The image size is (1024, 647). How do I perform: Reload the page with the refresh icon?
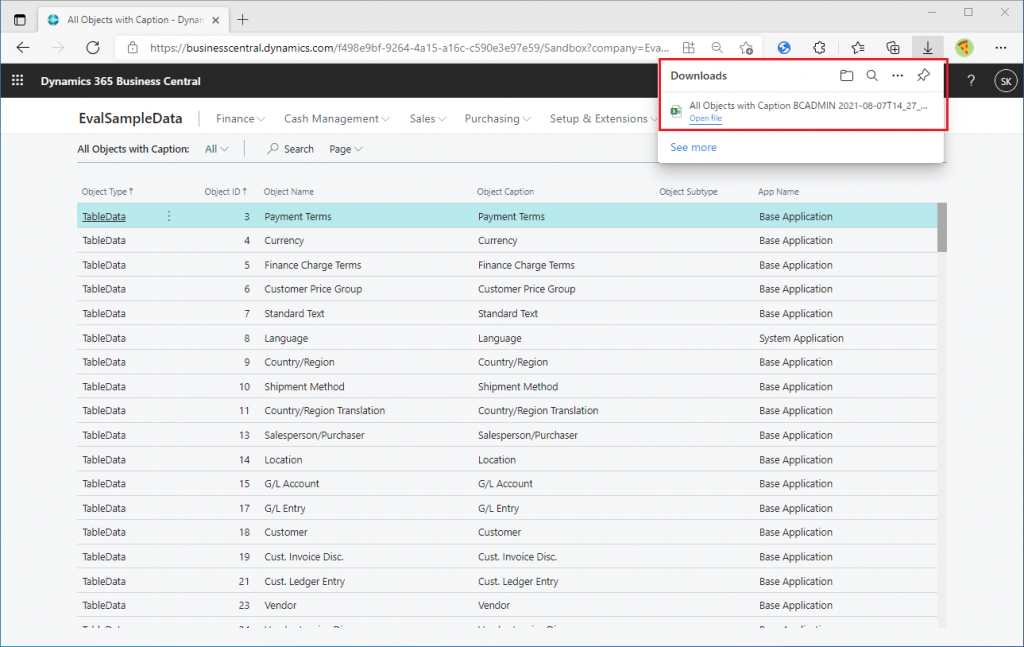[x=93, y=47]
